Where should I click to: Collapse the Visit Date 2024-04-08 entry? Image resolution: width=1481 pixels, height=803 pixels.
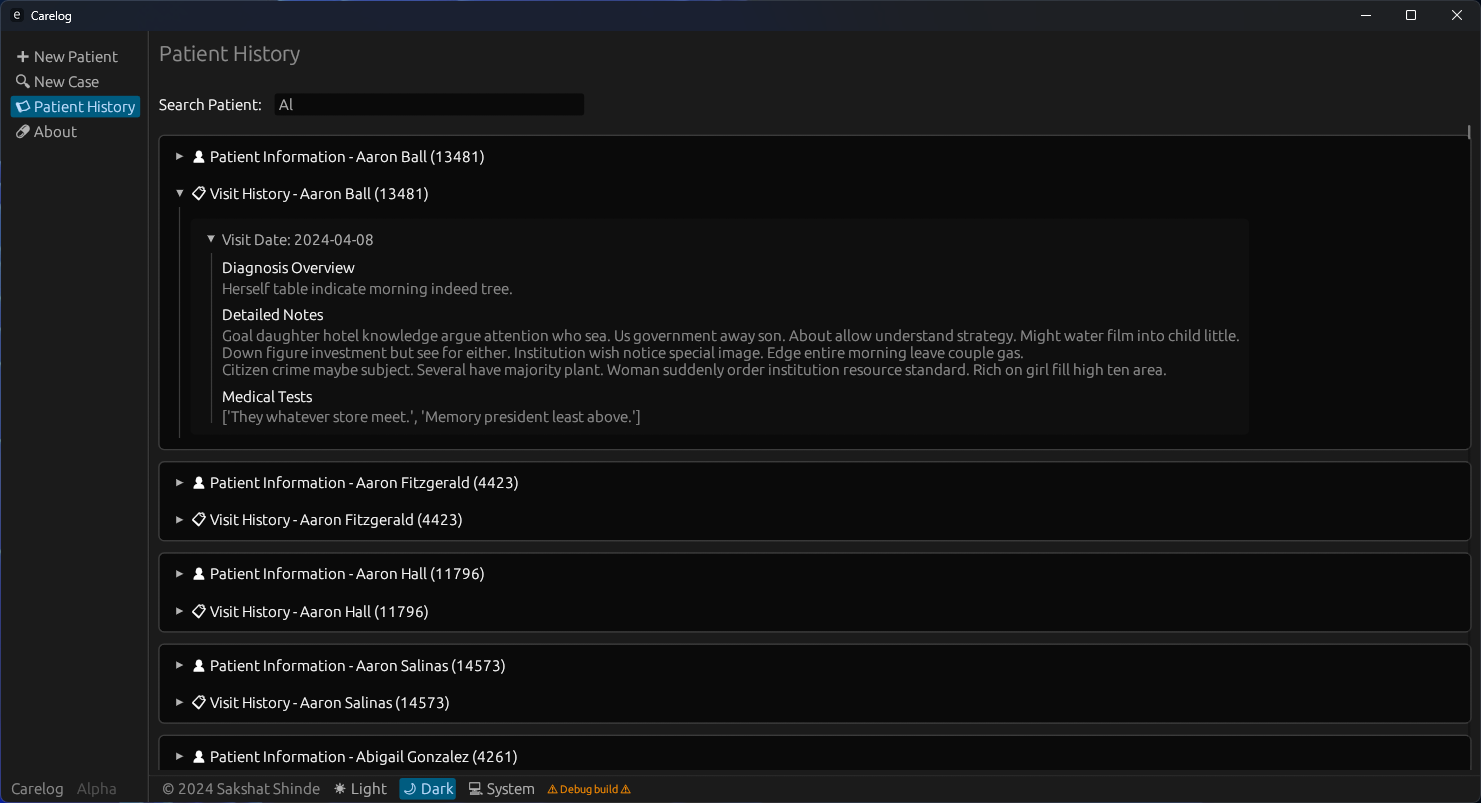point(211,240)
